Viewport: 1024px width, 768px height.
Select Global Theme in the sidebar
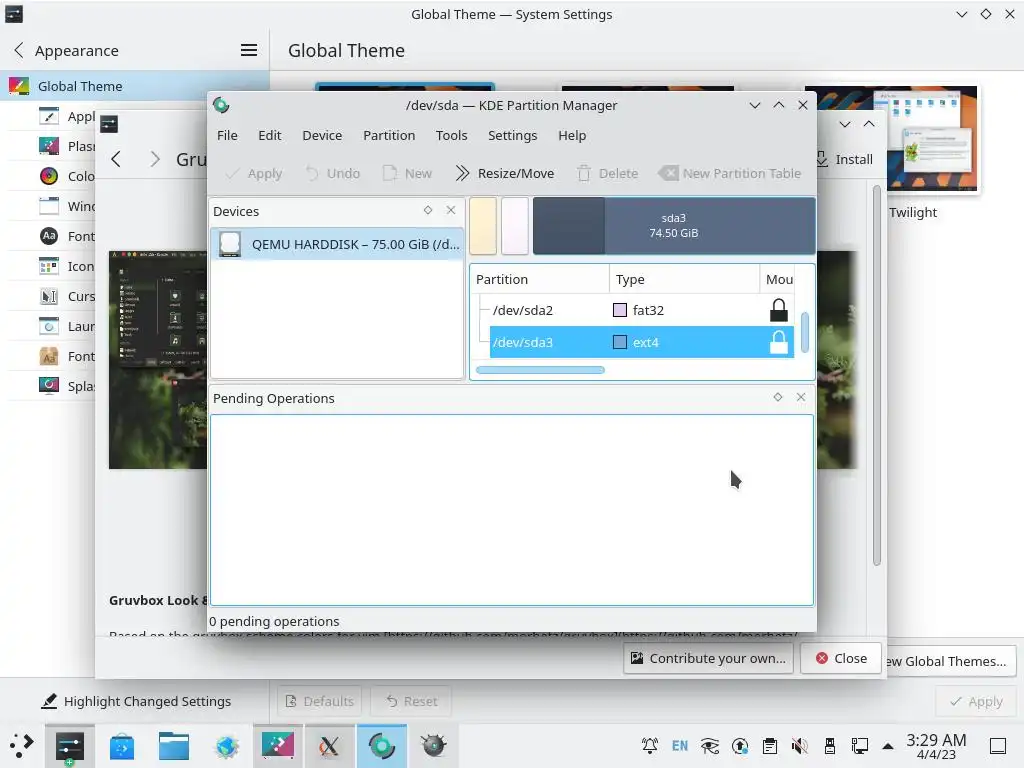[x=135, y=86]
